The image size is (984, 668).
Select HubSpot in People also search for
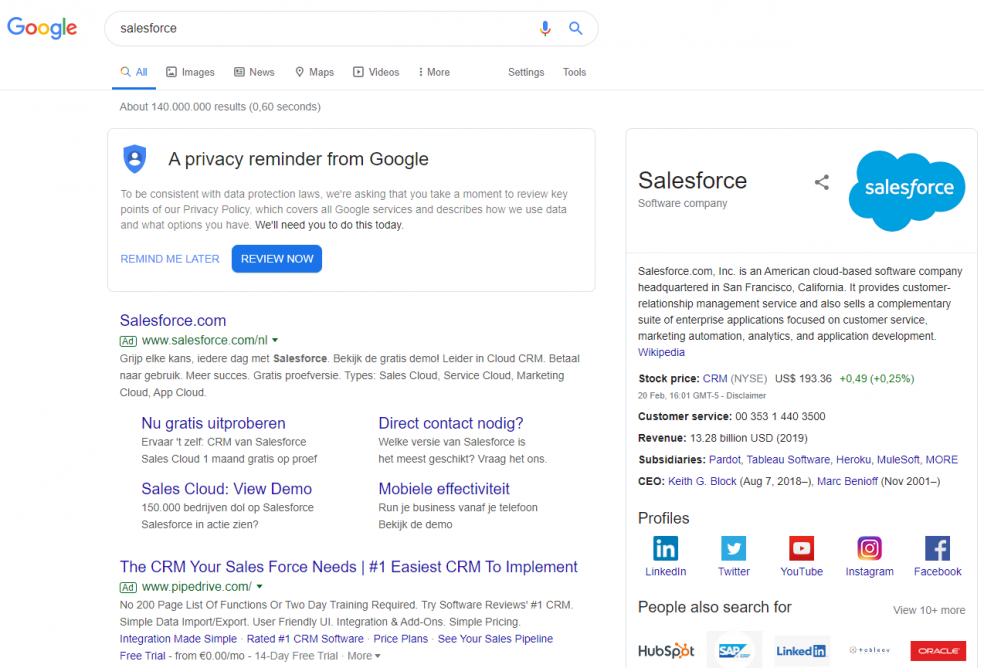(x=666, y=650)
